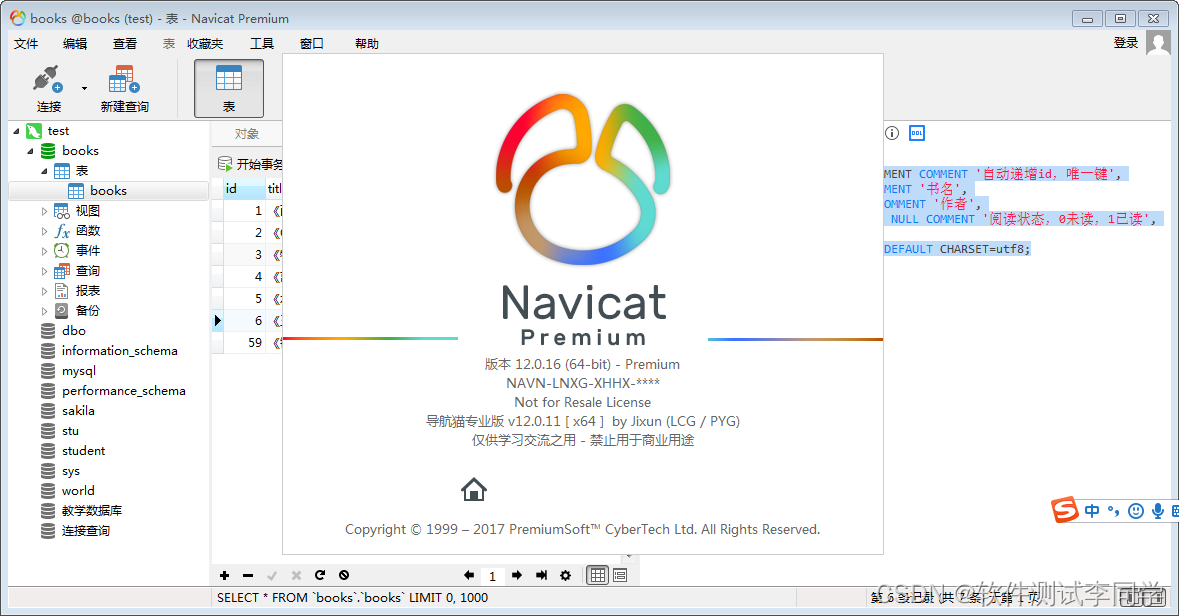
Task: Select the 教学数据库 database
Action: (92, 511)
